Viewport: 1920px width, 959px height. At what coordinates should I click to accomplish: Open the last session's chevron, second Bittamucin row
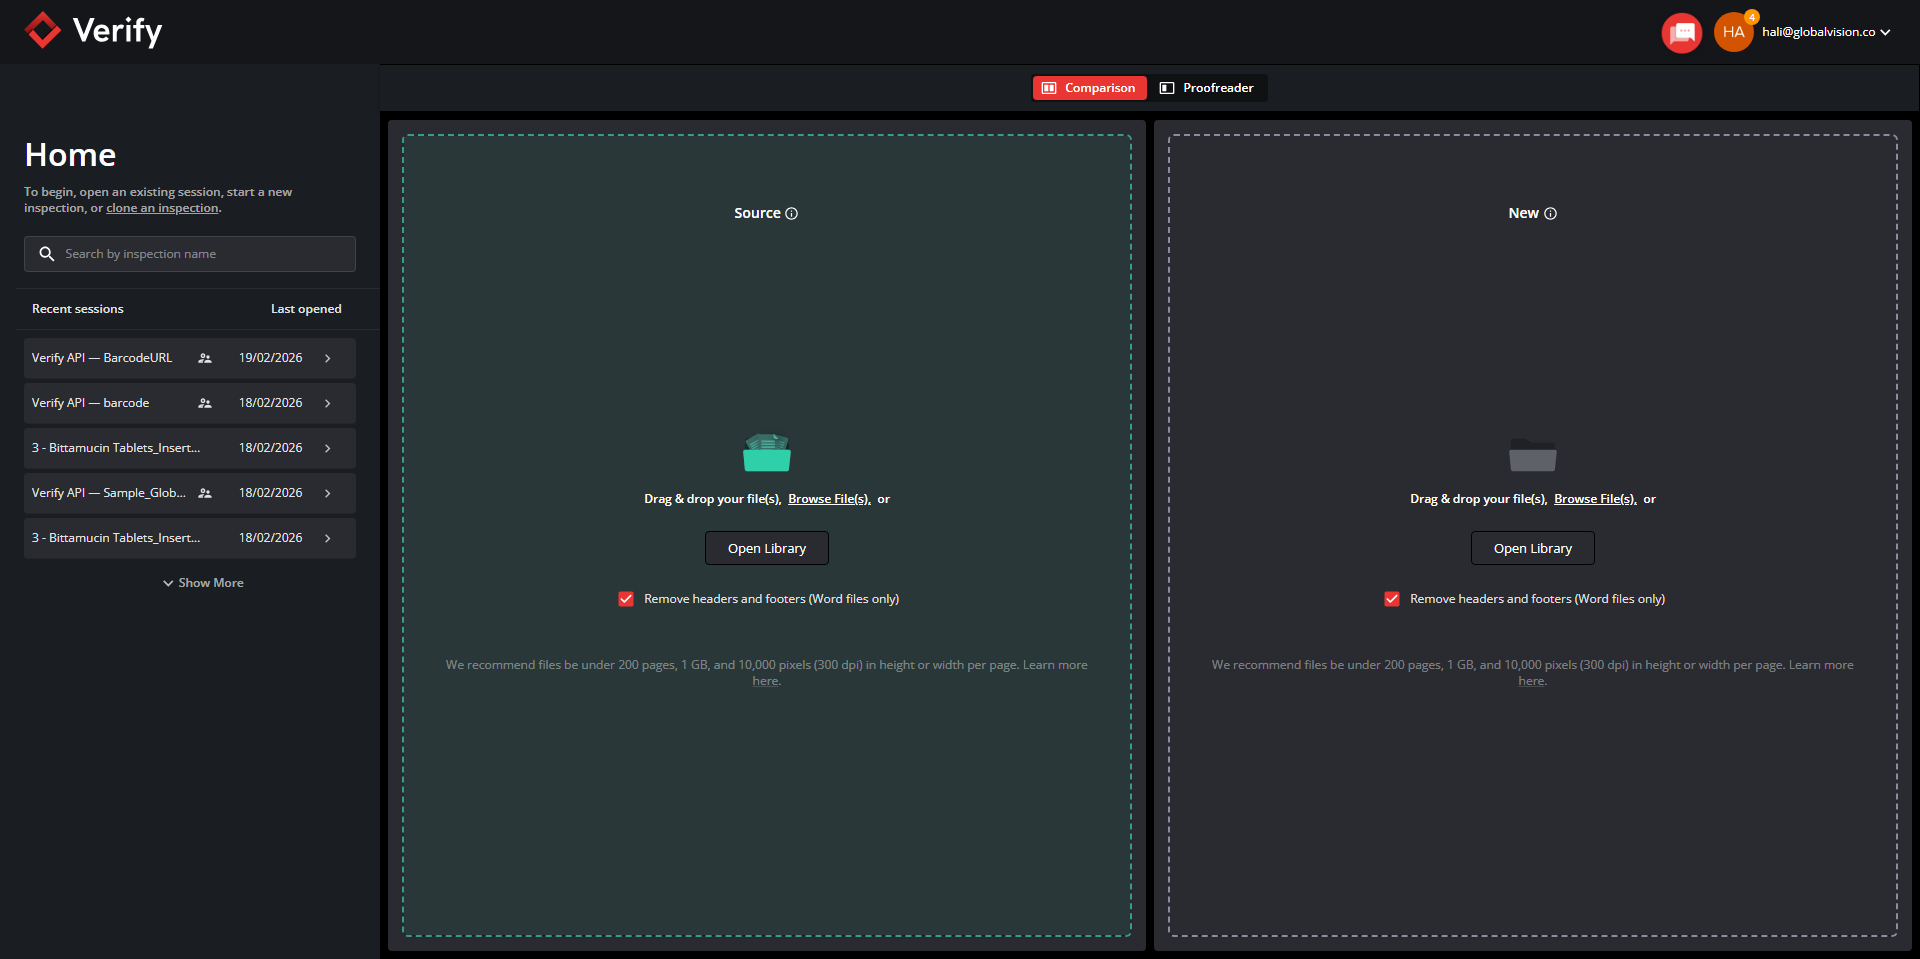pyautogui.click(x=328, y=538)
